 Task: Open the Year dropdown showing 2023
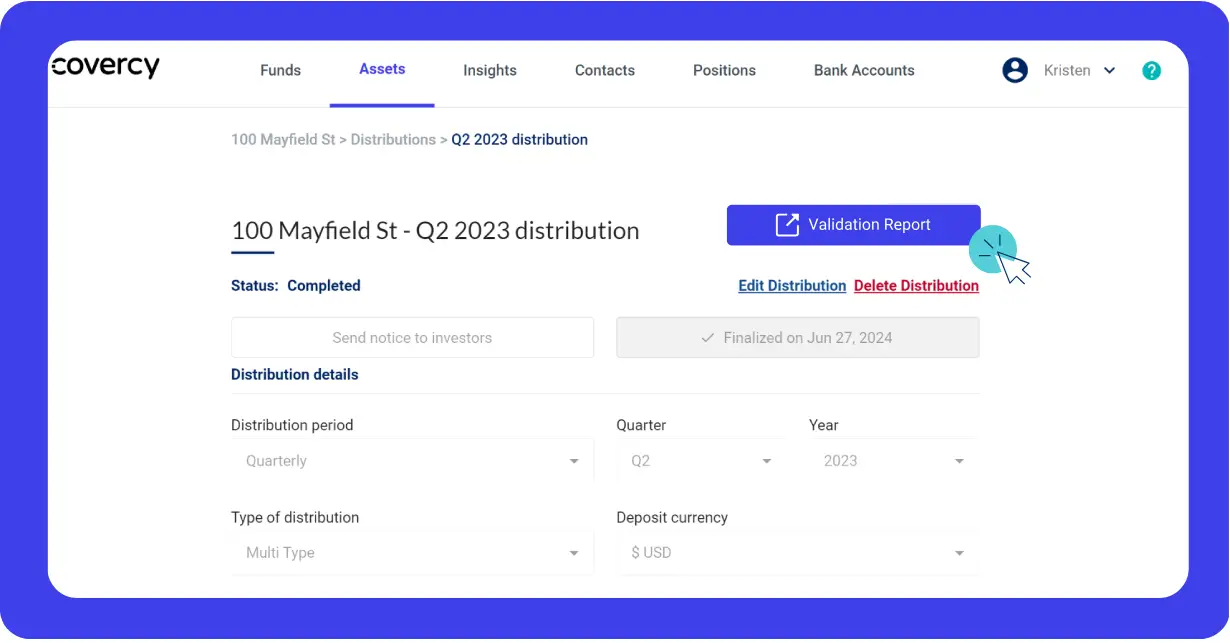point(959,460)
